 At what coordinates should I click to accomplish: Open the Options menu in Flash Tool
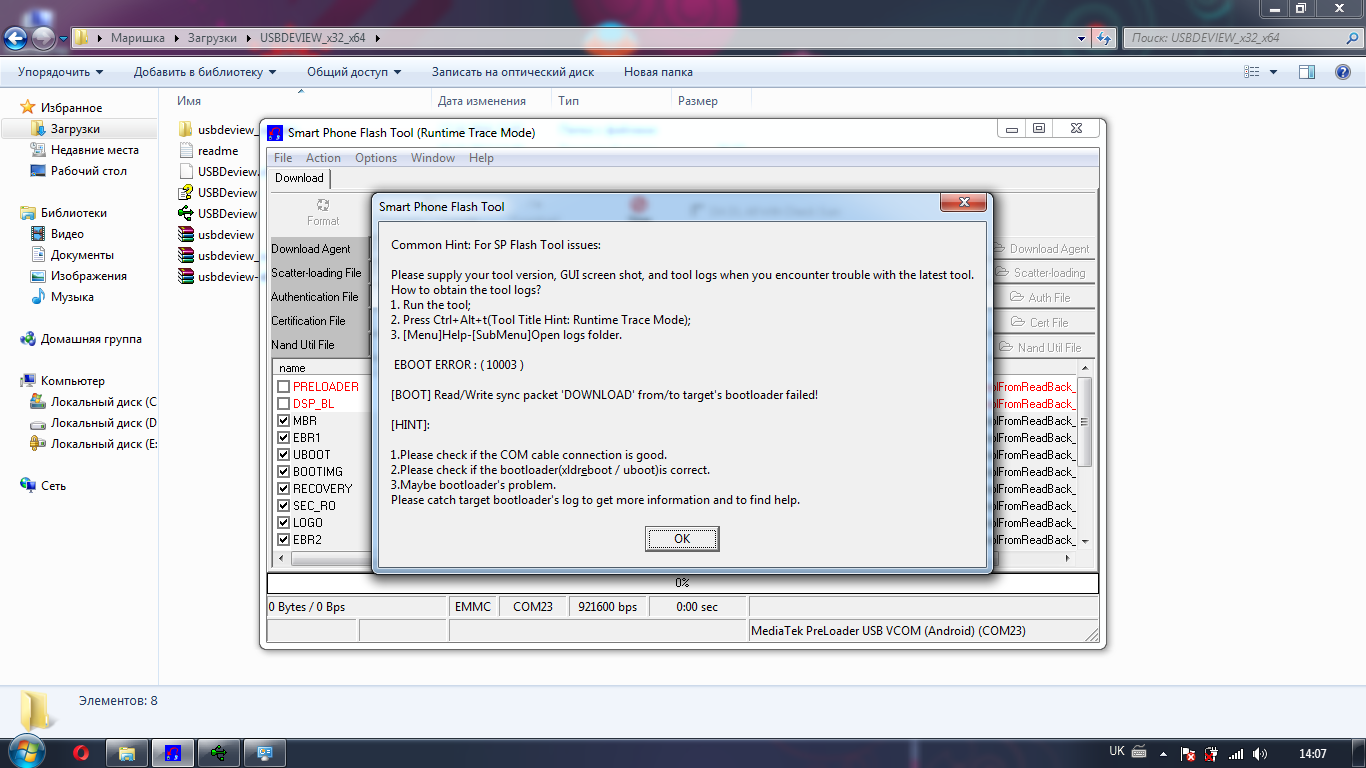376,158
